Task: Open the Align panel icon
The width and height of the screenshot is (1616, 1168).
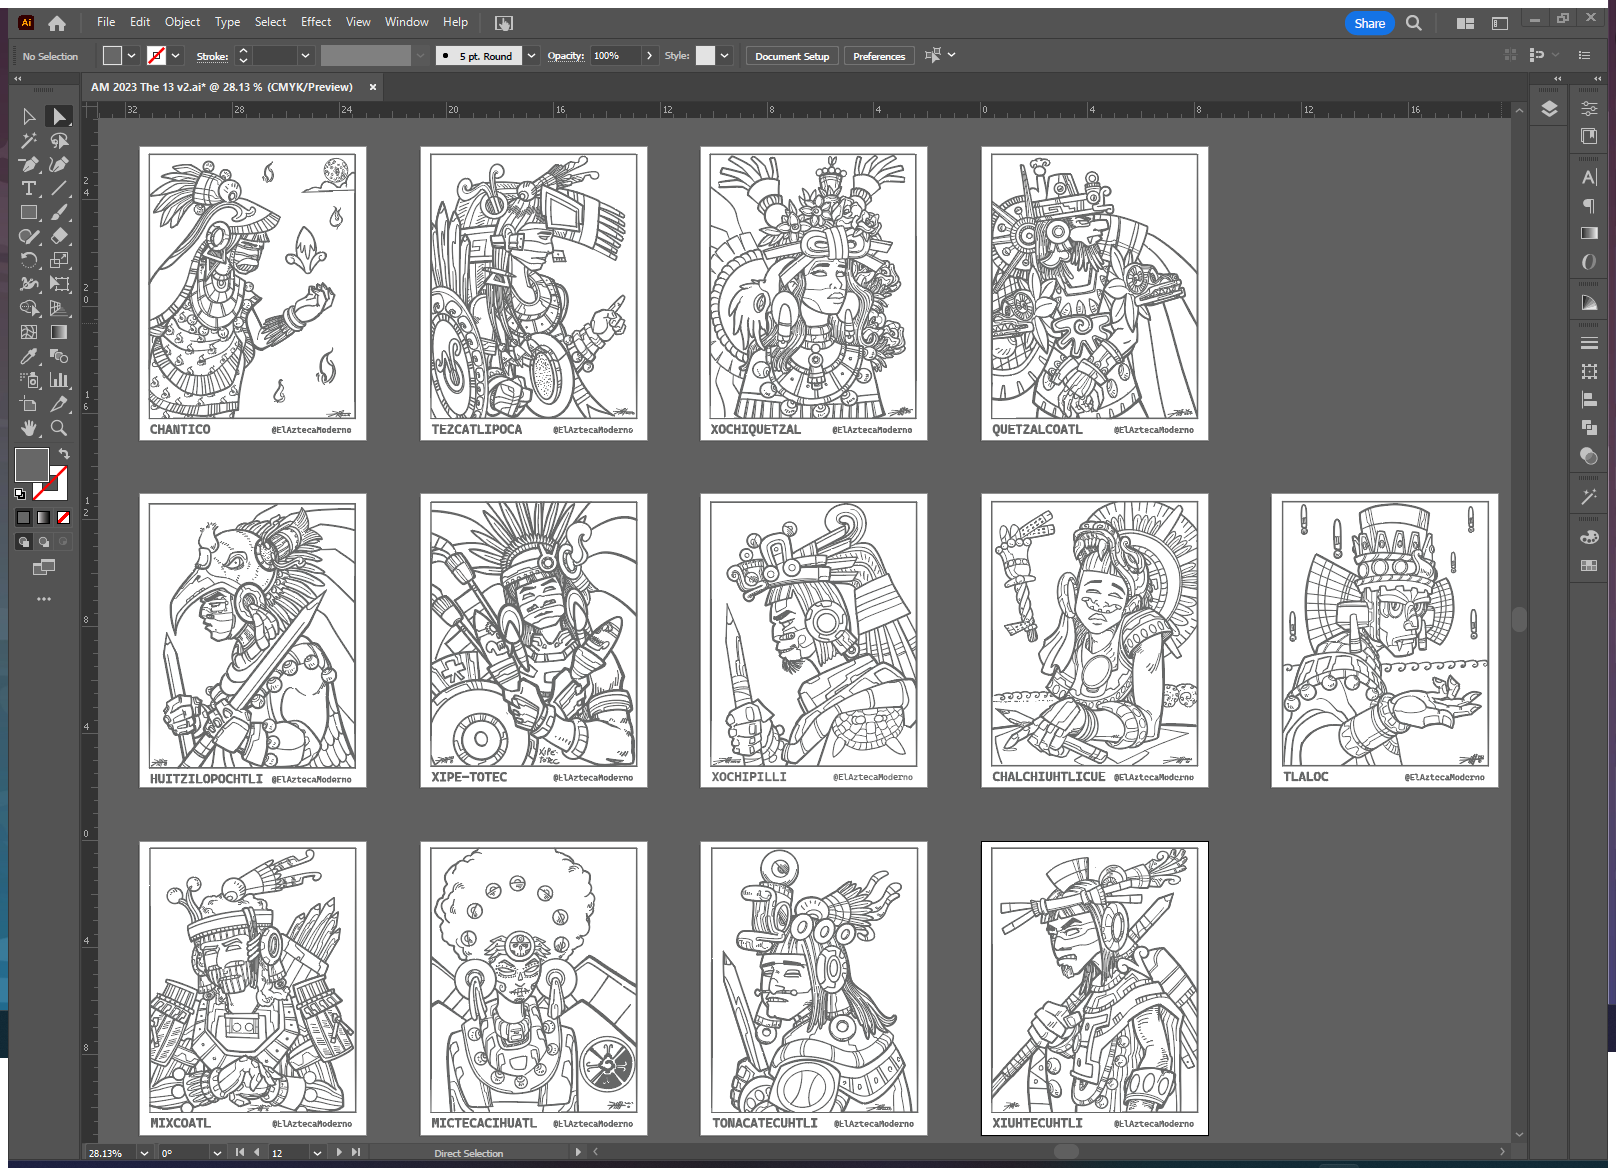Action: pos(1589,399)
